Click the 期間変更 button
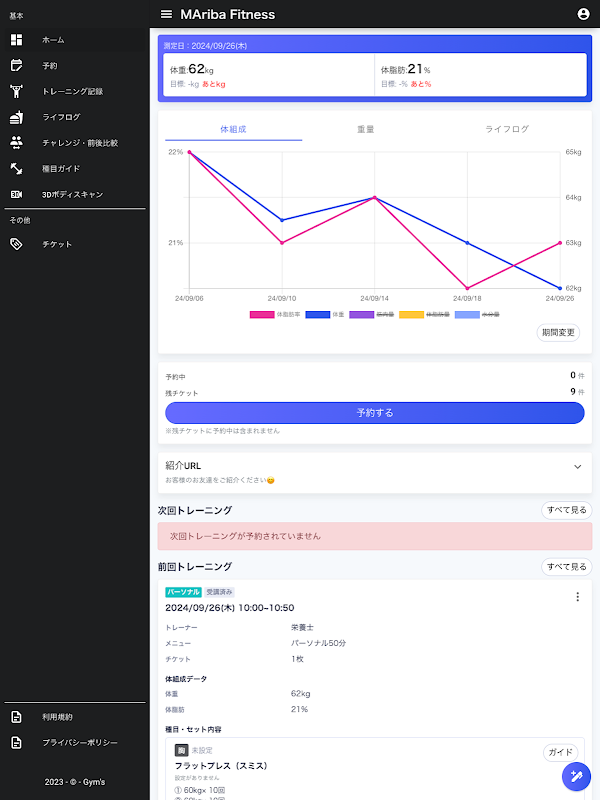The image size is (600, 800). [558, 333]
